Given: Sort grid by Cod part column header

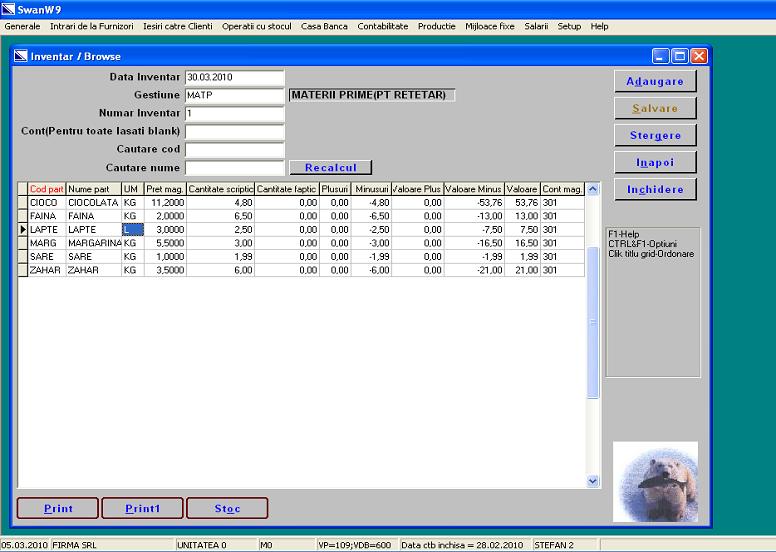Looking at the screenshot, I should point(46,188).
